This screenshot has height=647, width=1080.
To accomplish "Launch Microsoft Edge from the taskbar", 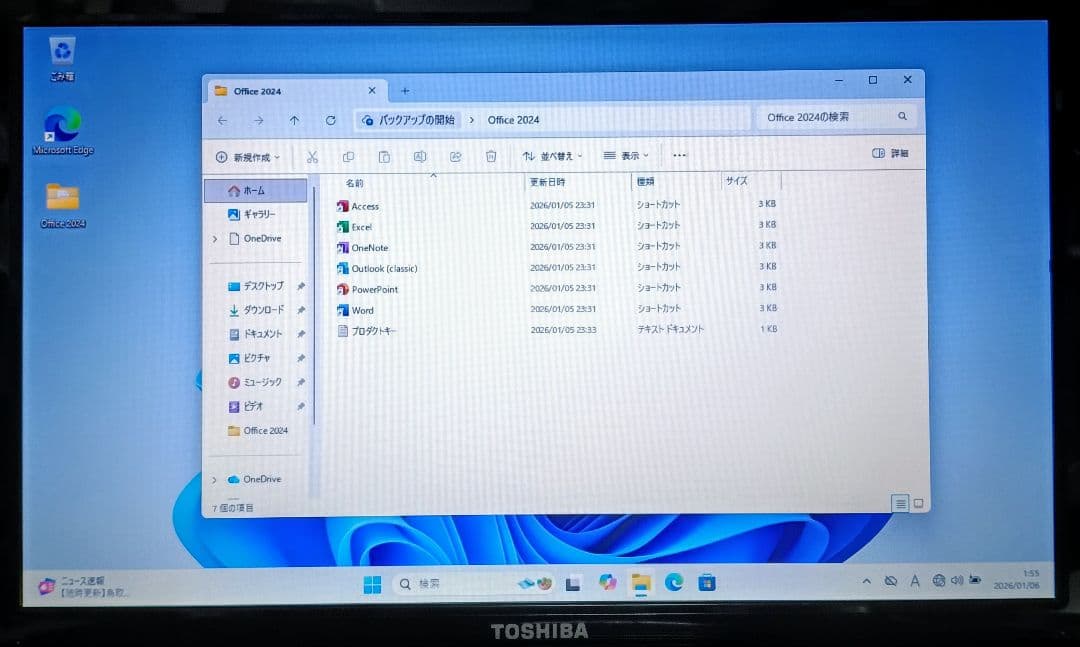I will tap(672, 580).
